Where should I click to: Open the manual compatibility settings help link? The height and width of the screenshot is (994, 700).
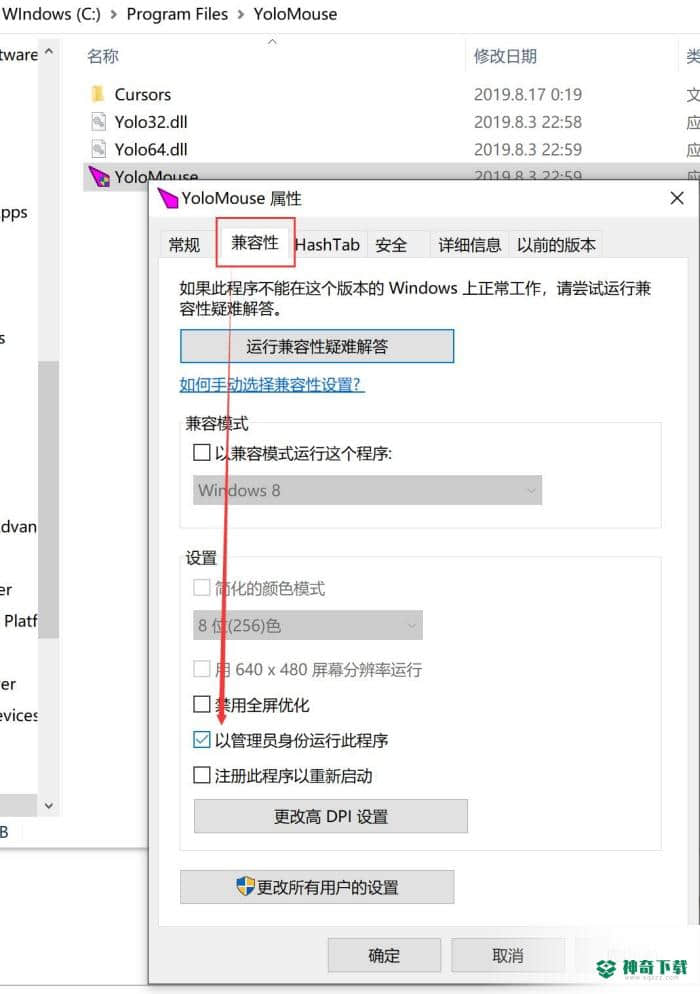coord(272,384)
